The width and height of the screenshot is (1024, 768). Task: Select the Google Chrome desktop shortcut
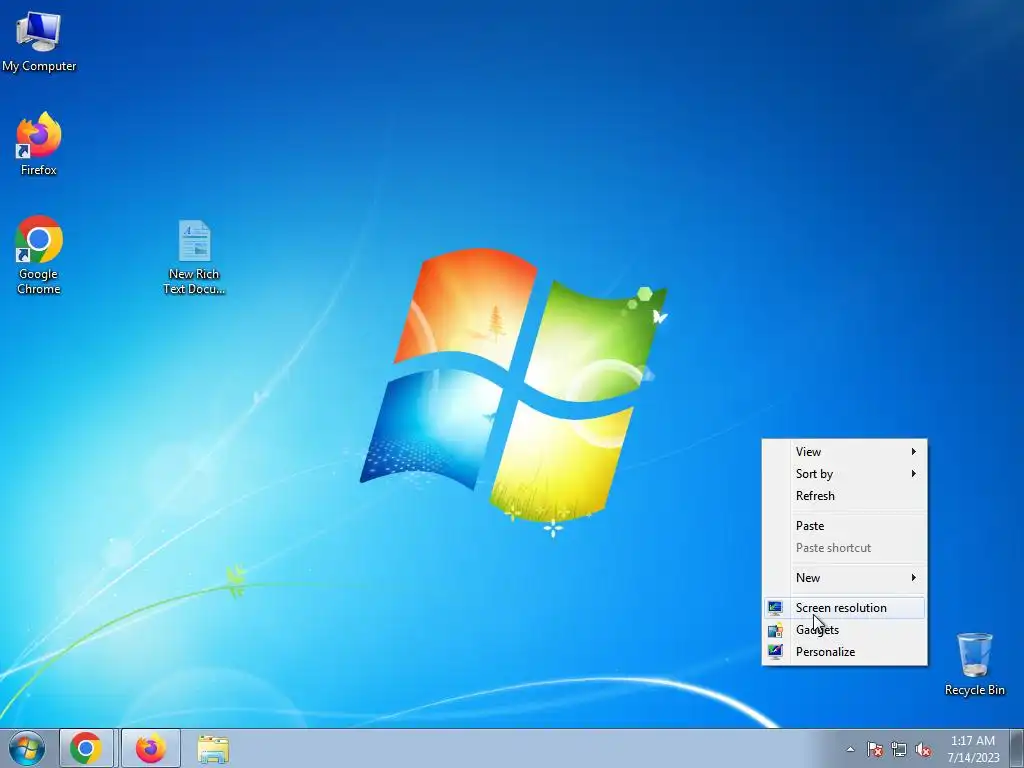point(39,255)
